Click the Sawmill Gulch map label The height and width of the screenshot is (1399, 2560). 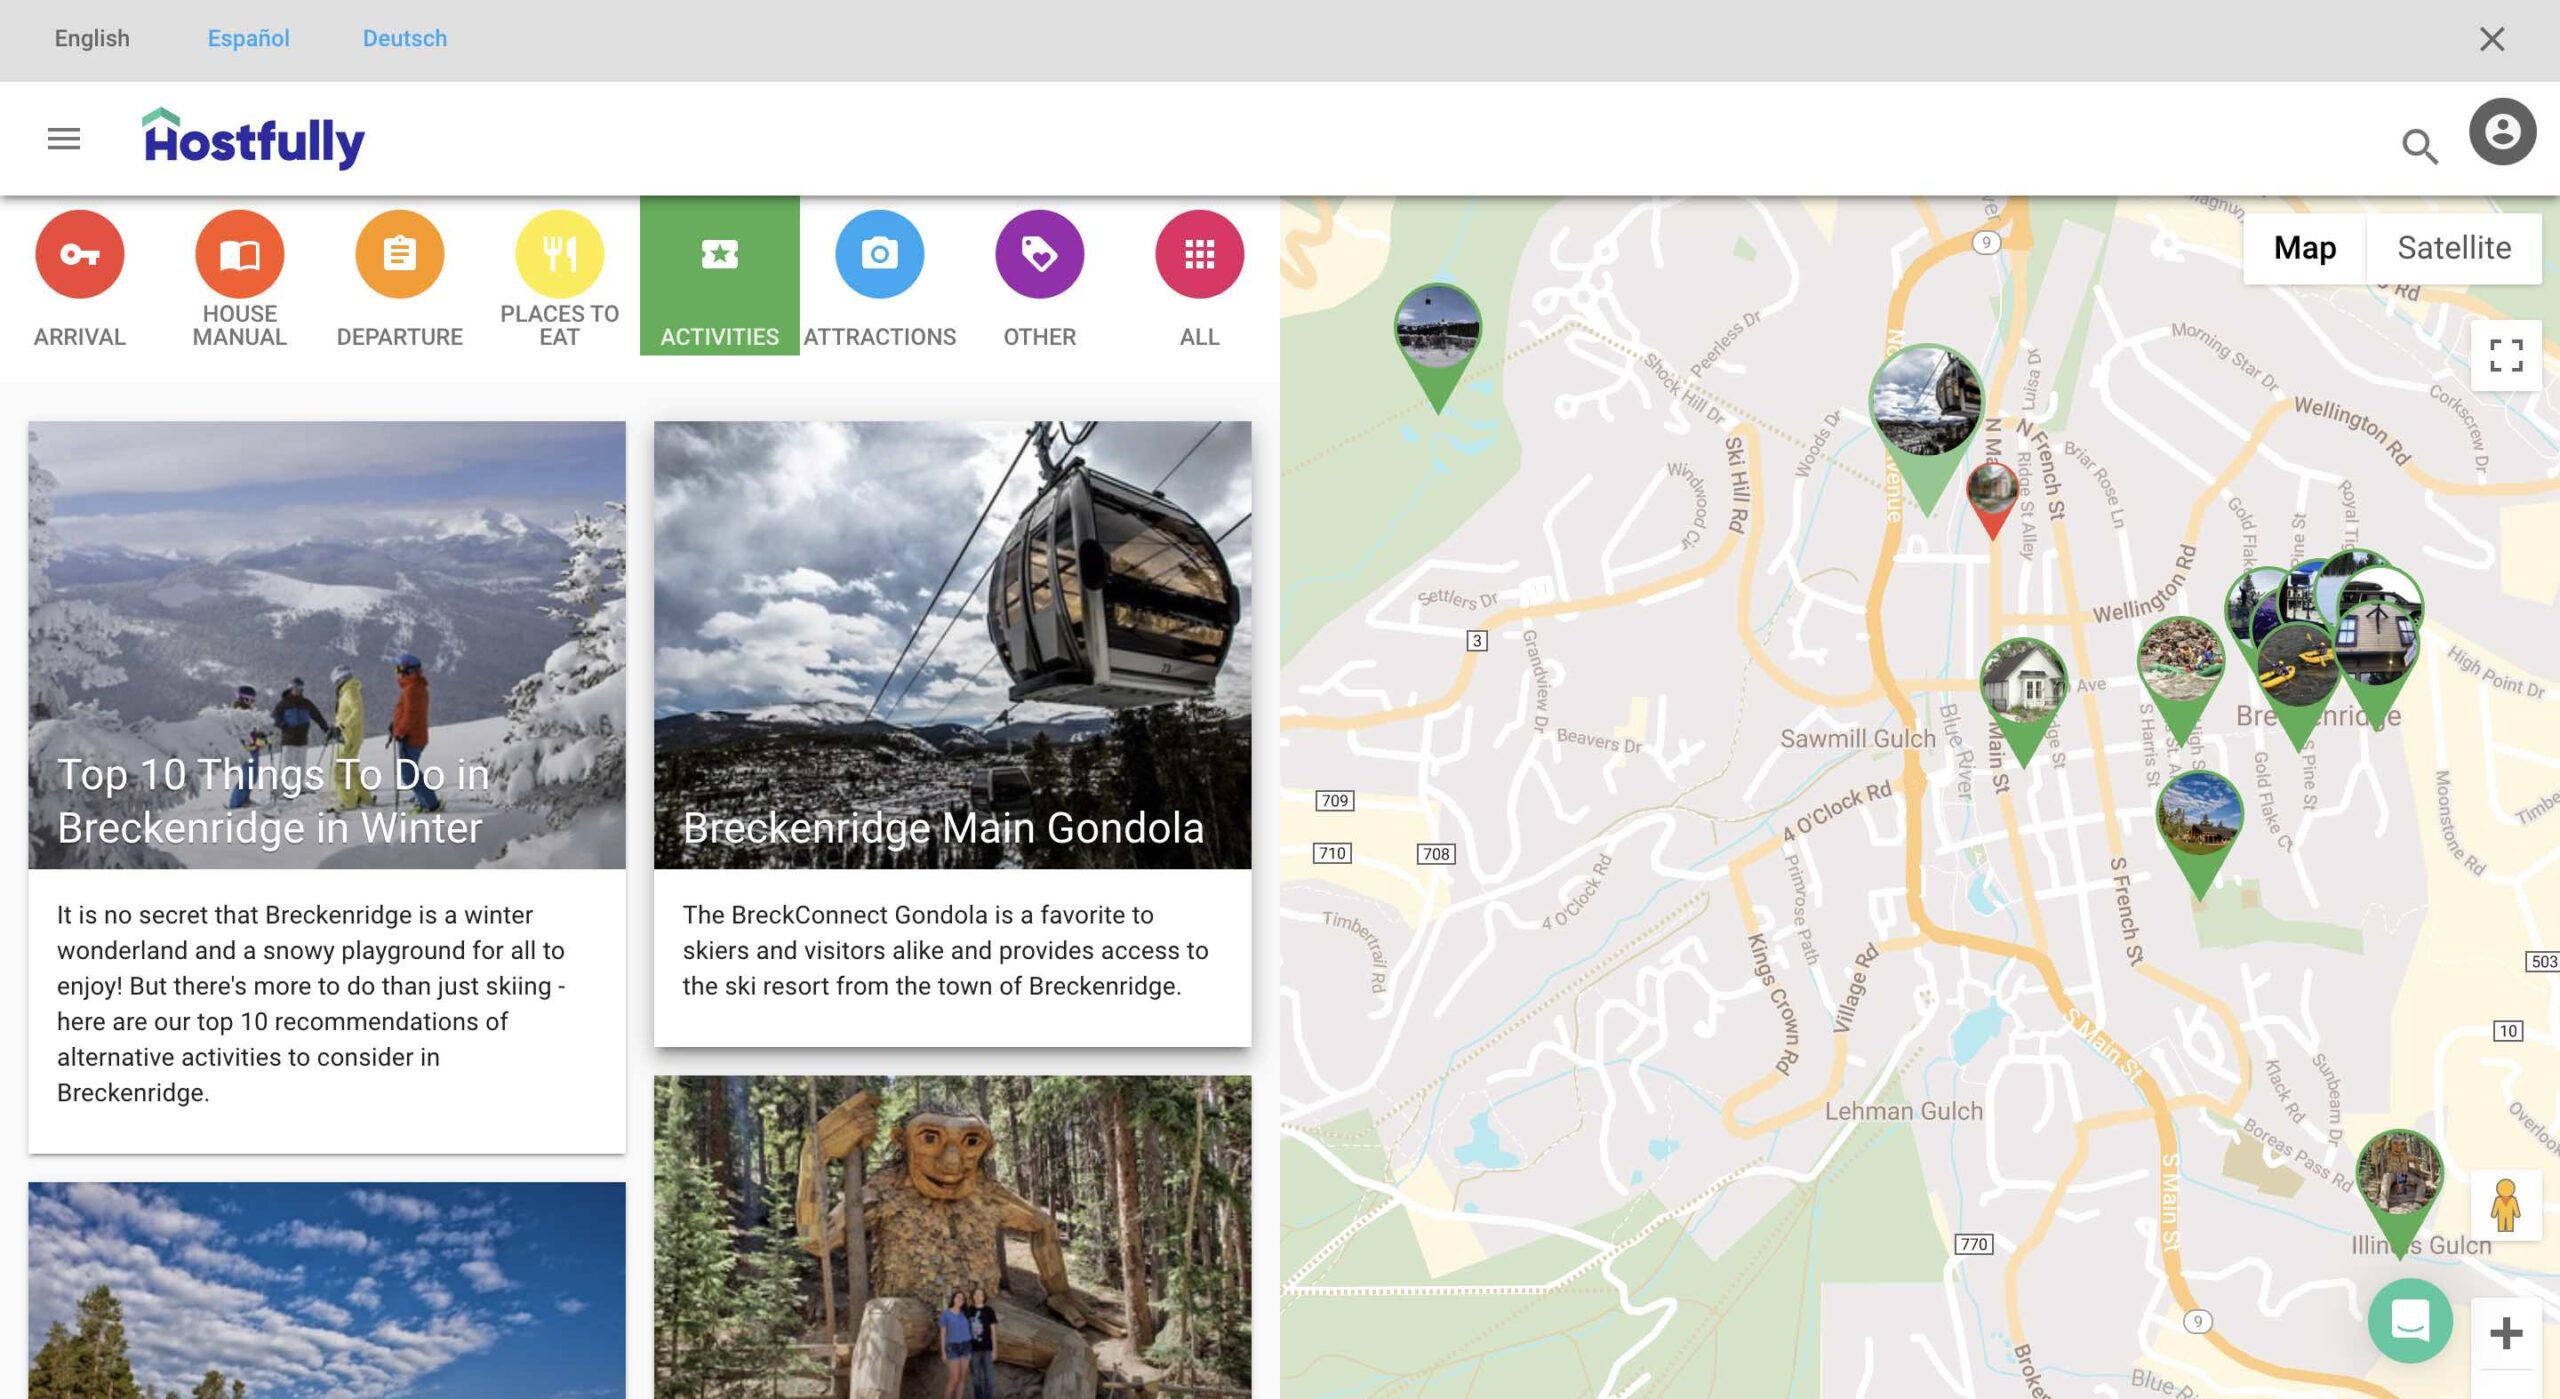point(1858,738)
